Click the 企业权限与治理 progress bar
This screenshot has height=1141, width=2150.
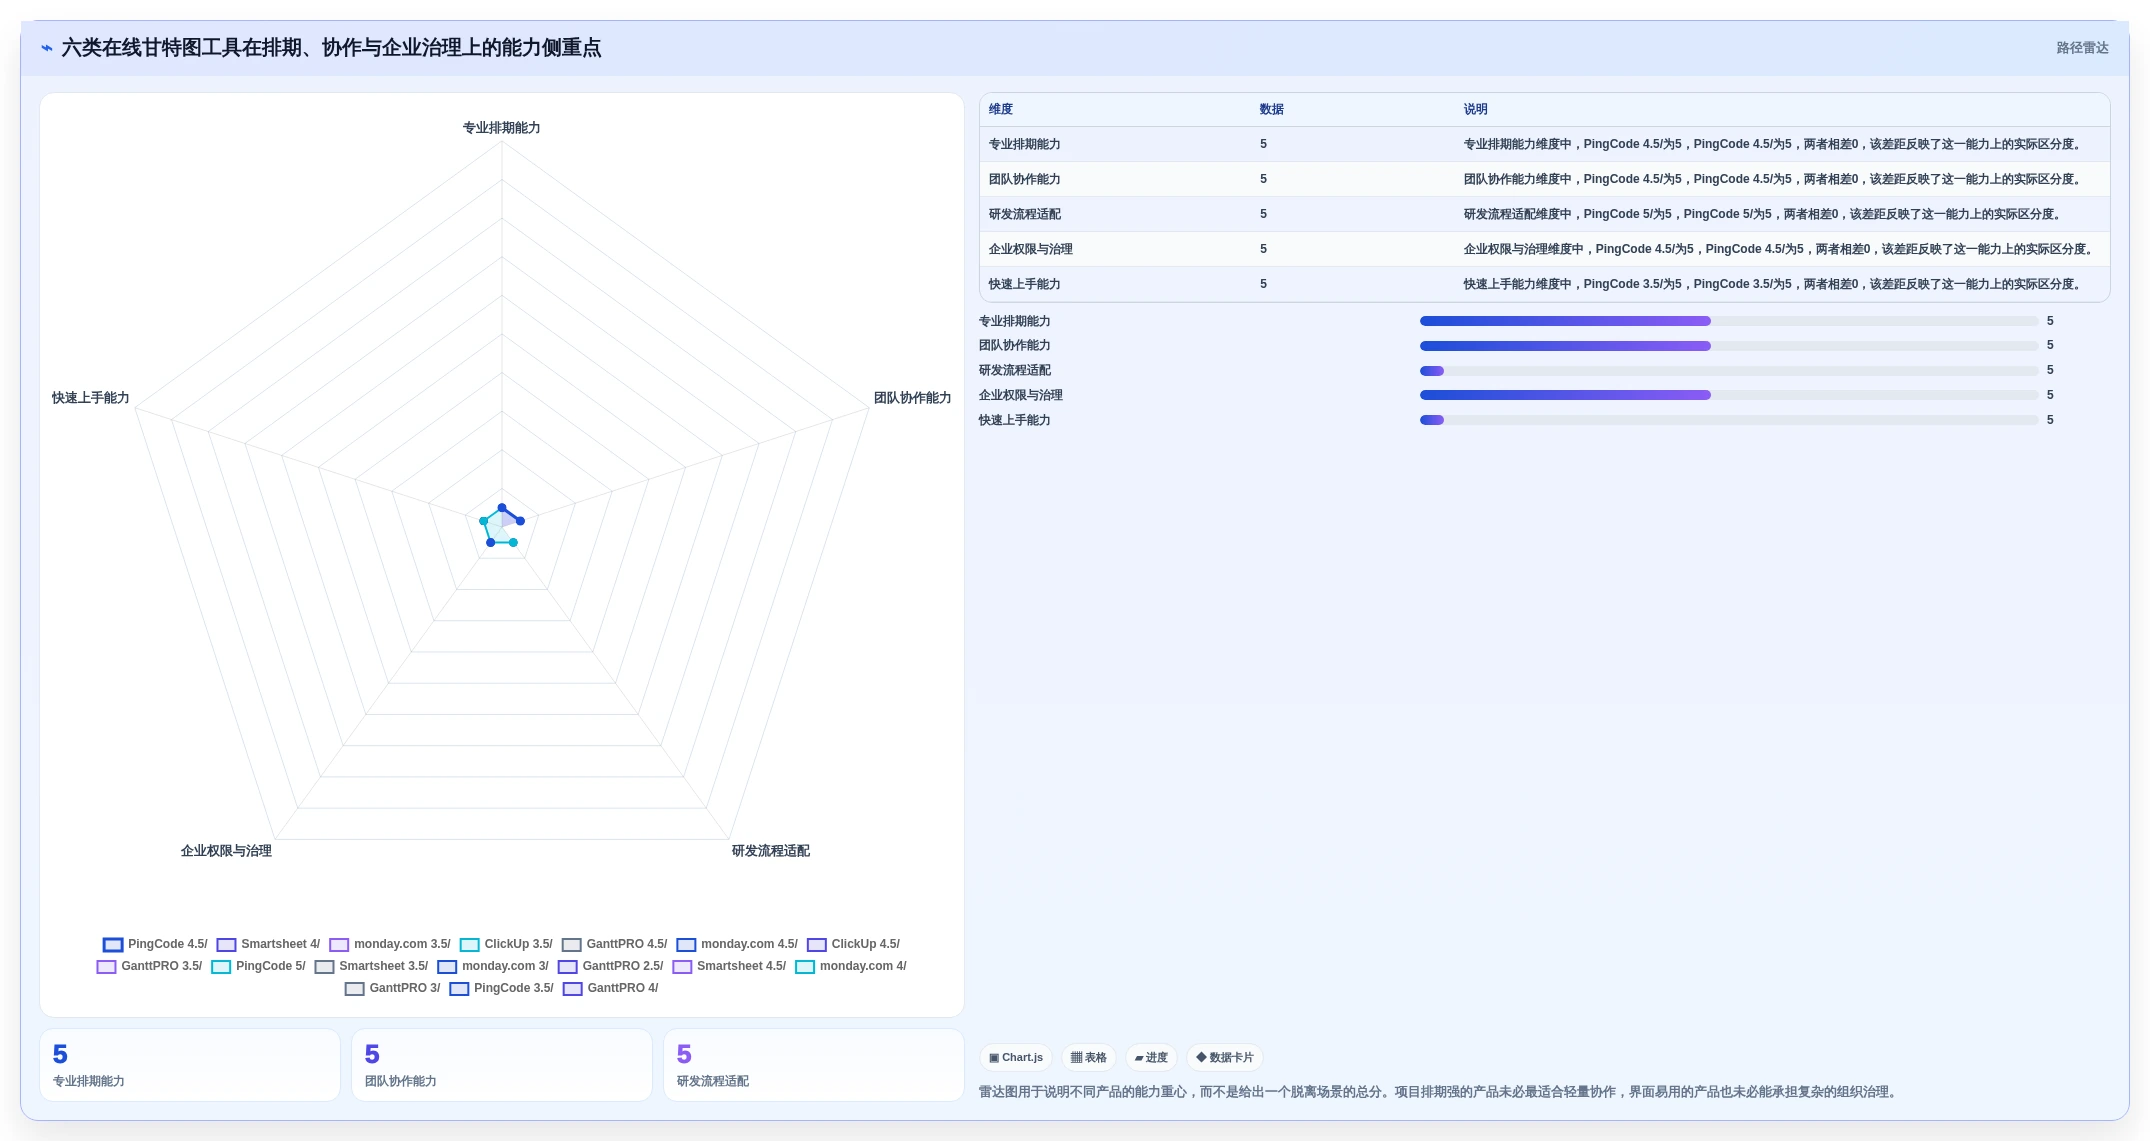point(1729,395)
